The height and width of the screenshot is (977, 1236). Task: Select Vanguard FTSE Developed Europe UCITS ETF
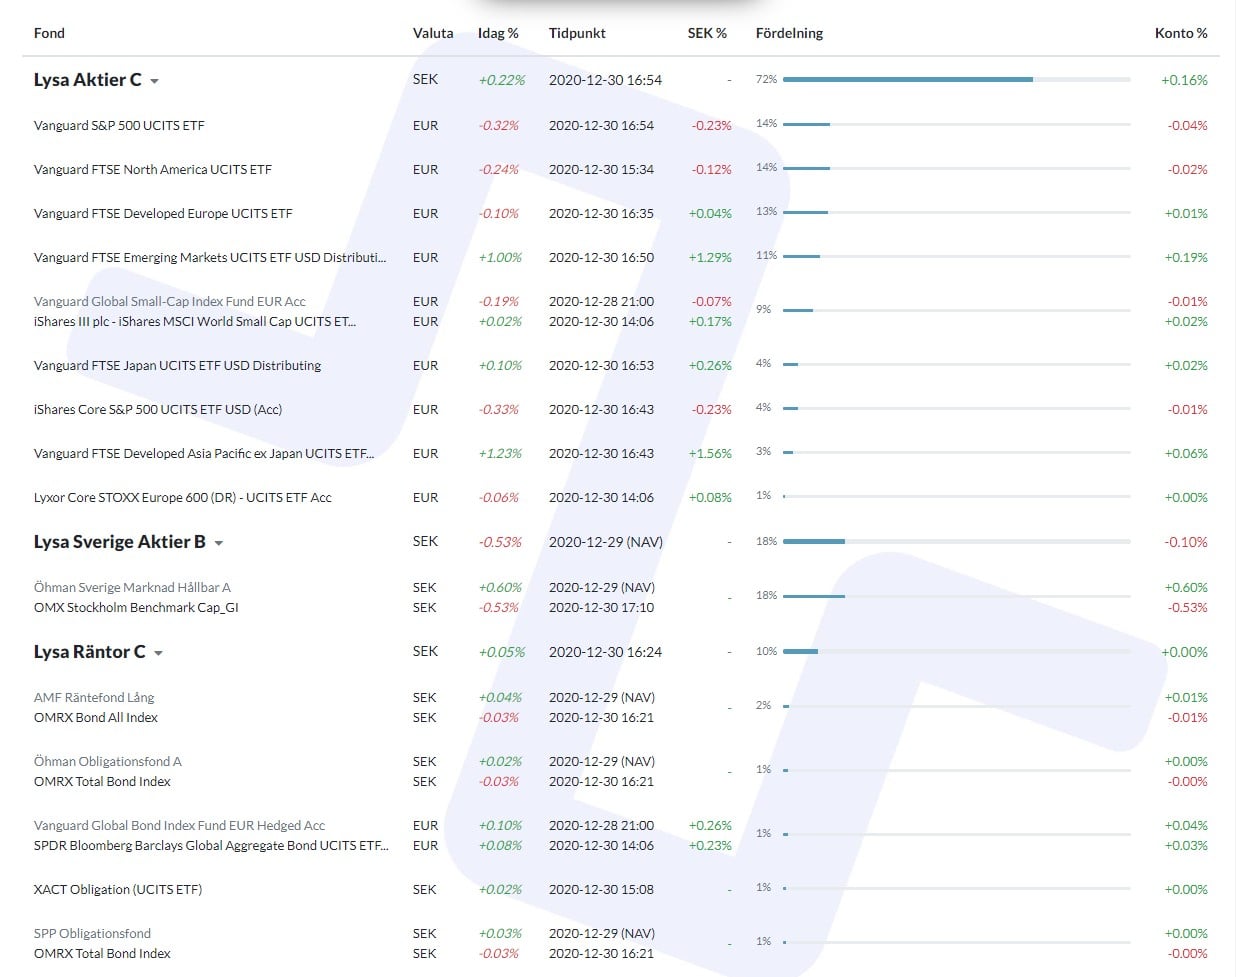point(163,213)
